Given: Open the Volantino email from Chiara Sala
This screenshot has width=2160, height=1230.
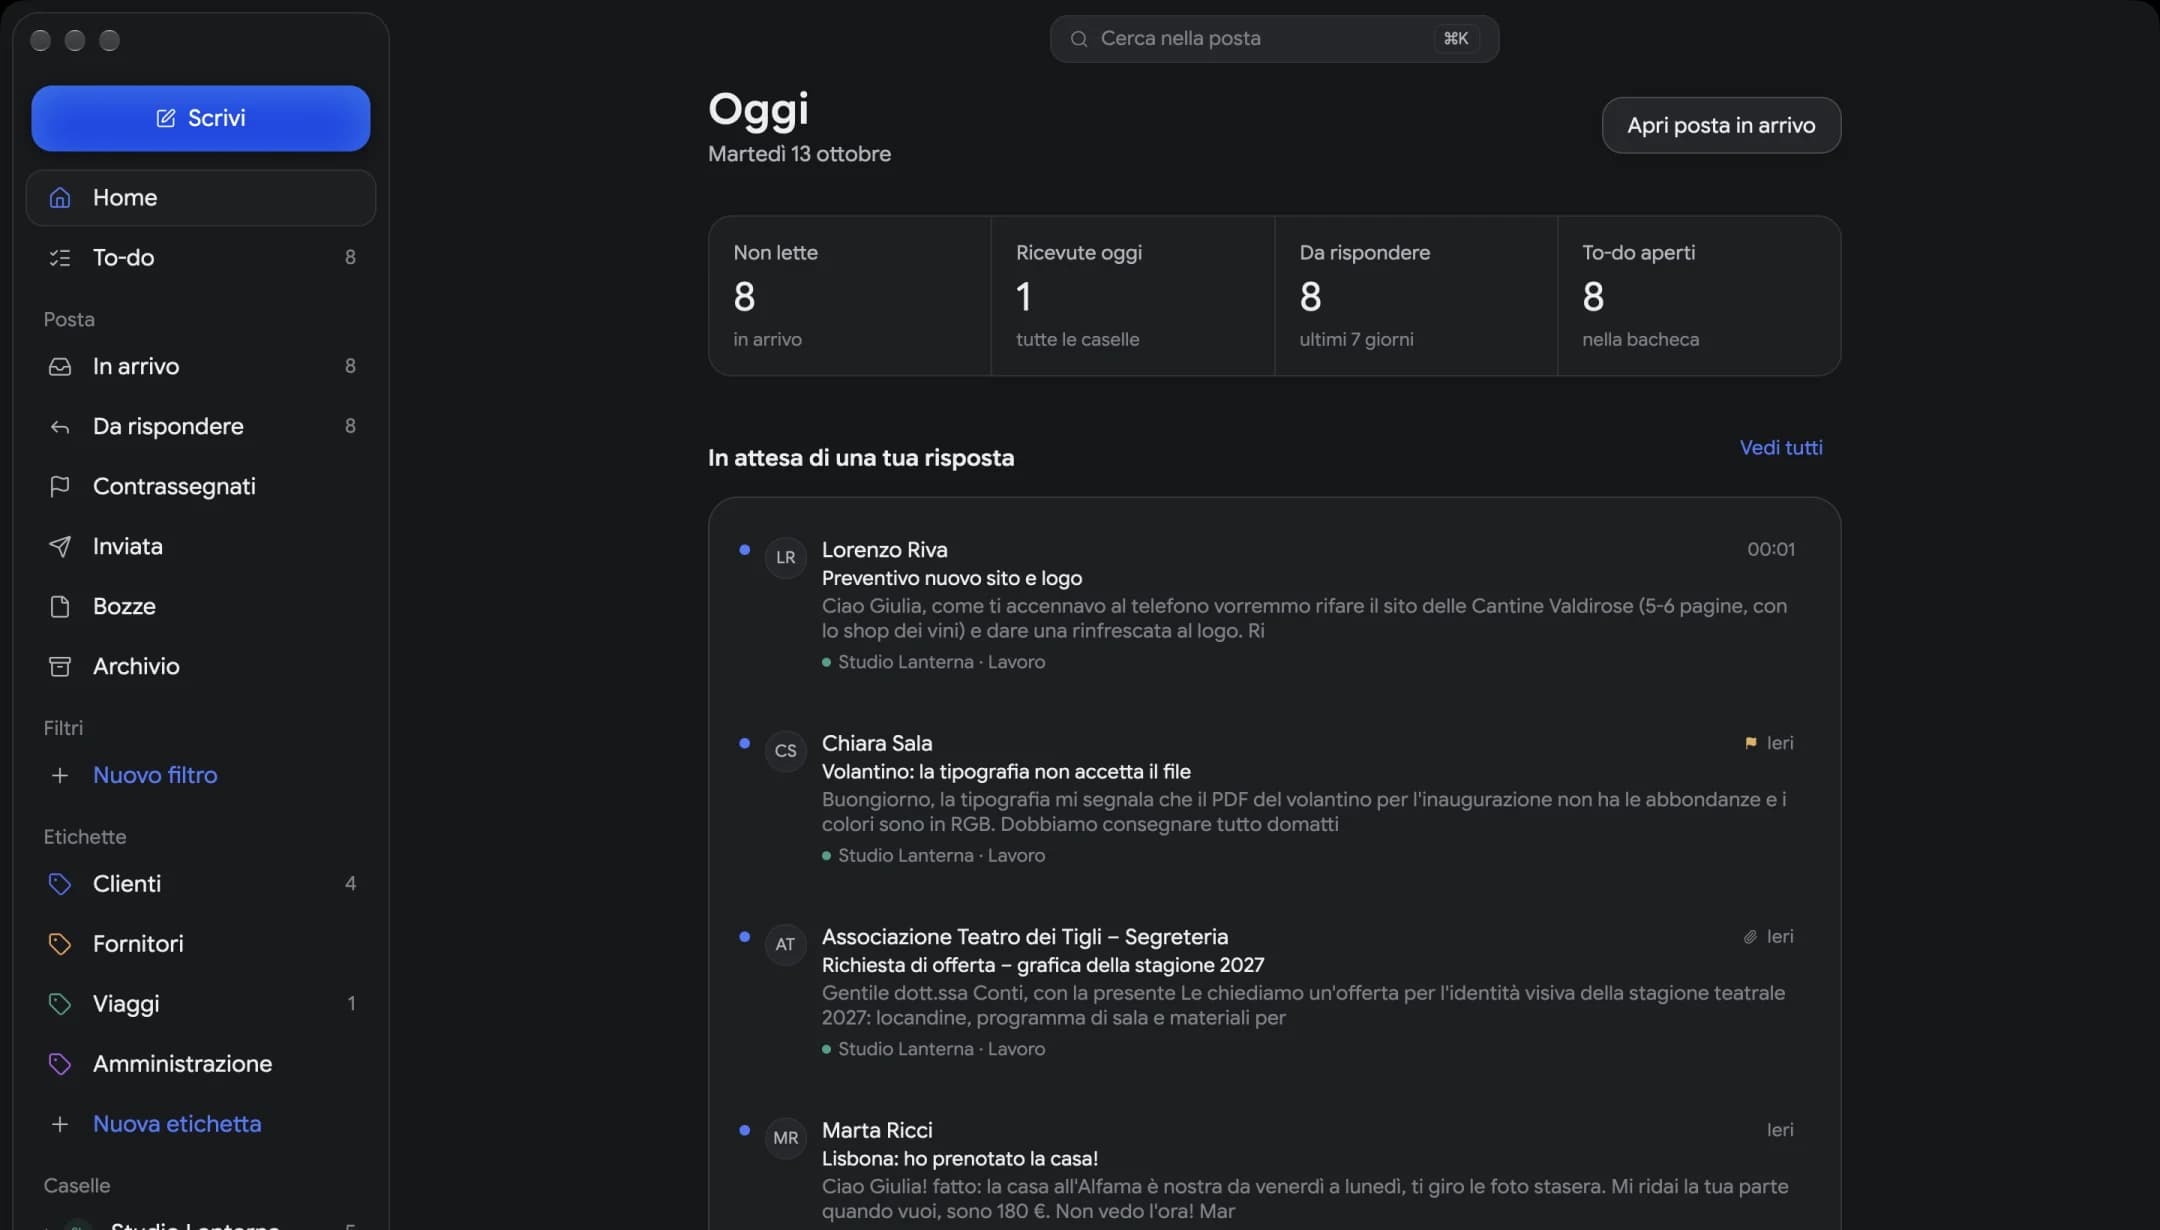Looking at the screenshot, I should pyautogui.click(x=1274, y=798).
